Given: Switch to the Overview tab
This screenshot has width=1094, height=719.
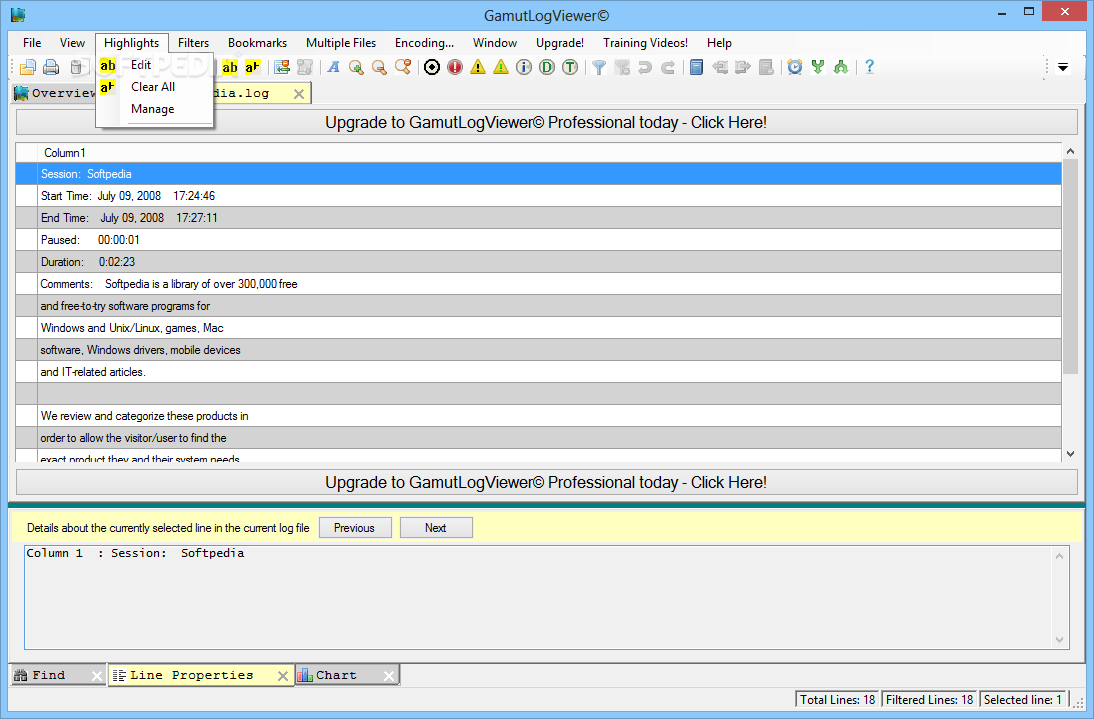Looking at the screenshot, I should [x=54, y=93].
